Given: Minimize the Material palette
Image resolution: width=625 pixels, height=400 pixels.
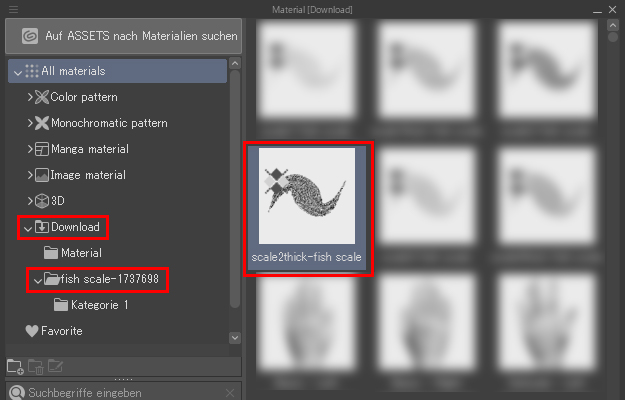Looking at the screenshot, I should tap(597, 10).
